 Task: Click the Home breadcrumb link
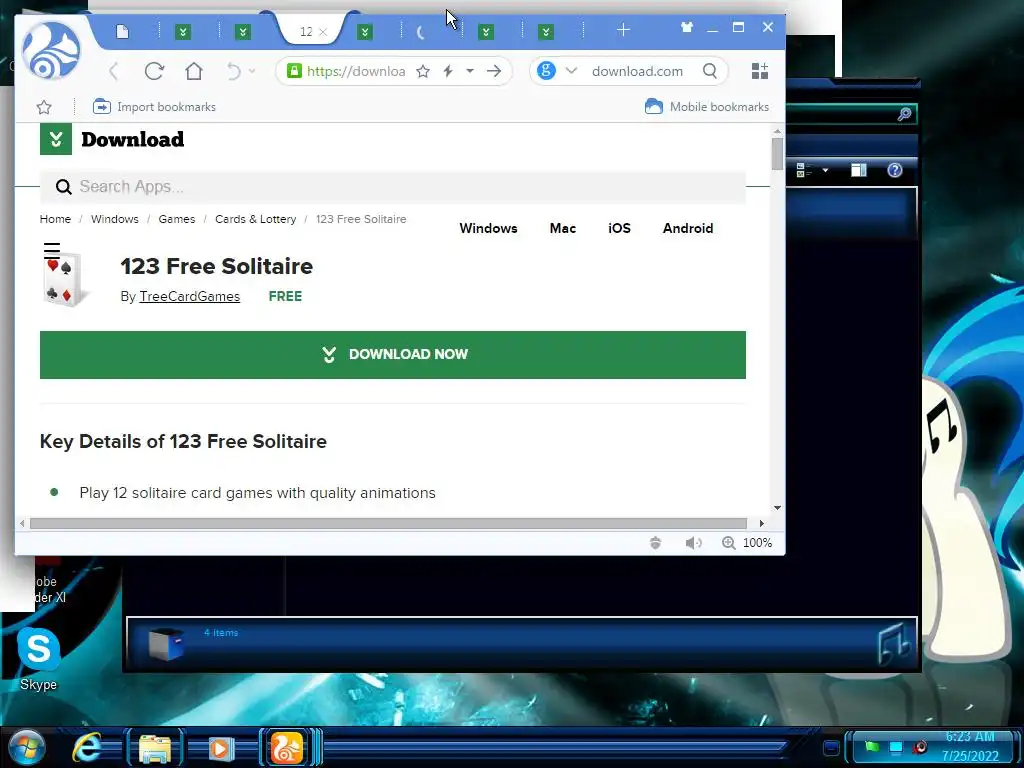(55, 219)
